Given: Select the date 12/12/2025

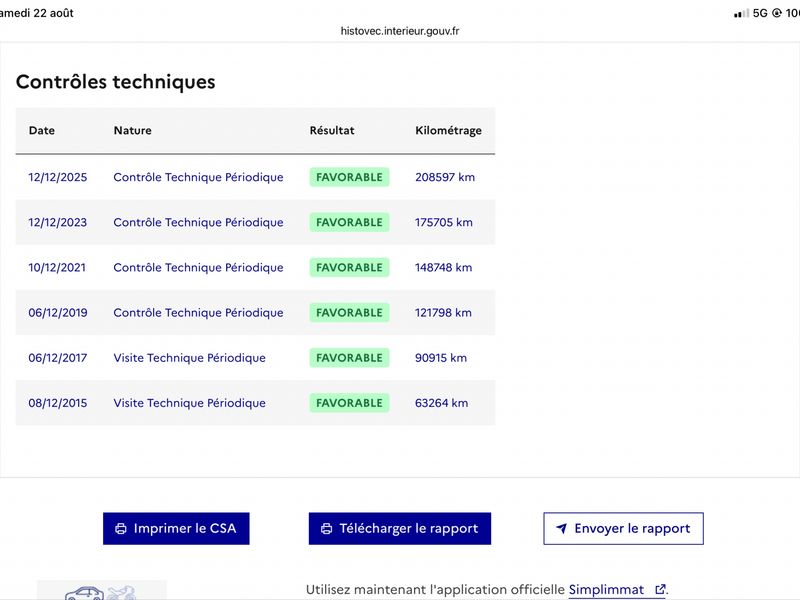Looking at the screenshot, I should 58,177.
